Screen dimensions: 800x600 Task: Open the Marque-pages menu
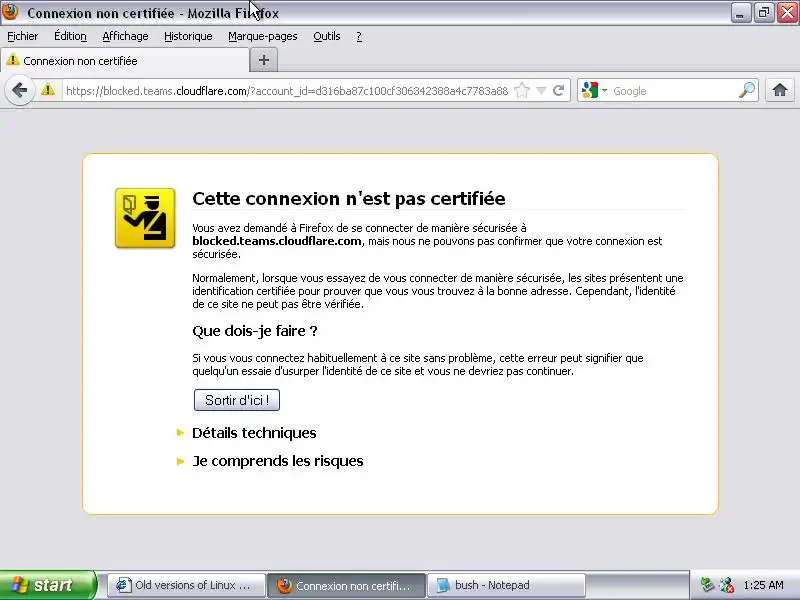point(263,36)
